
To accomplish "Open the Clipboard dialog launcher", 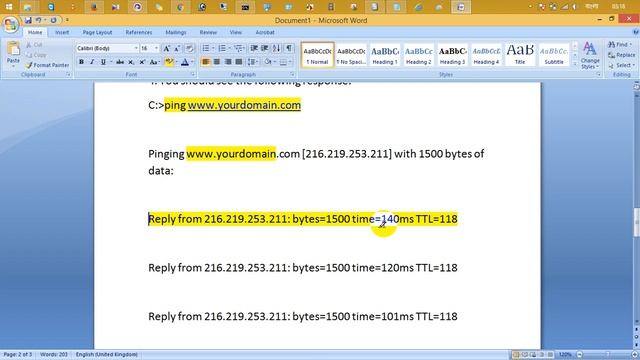I will pyautogui.click(x=68, y=75).
